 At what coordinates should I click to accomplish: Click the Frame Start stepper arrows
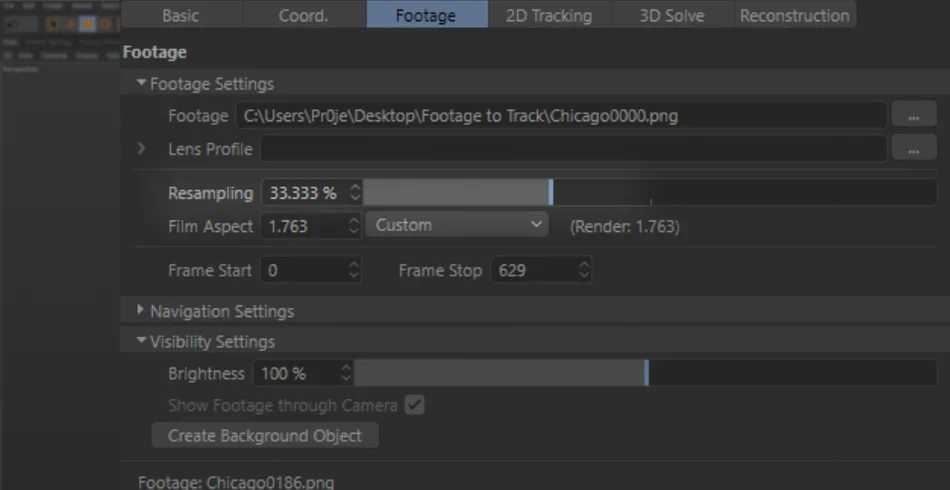coord(354,270)
